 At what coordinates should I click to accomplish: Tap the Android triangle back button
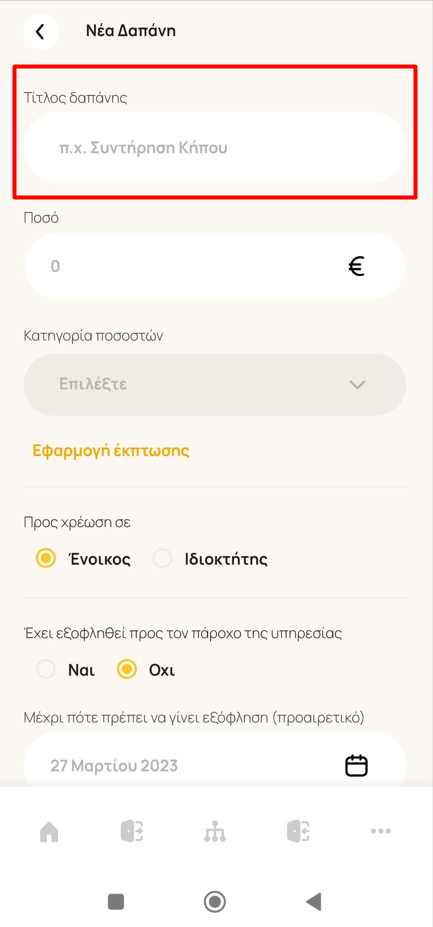tap(314, 902)
